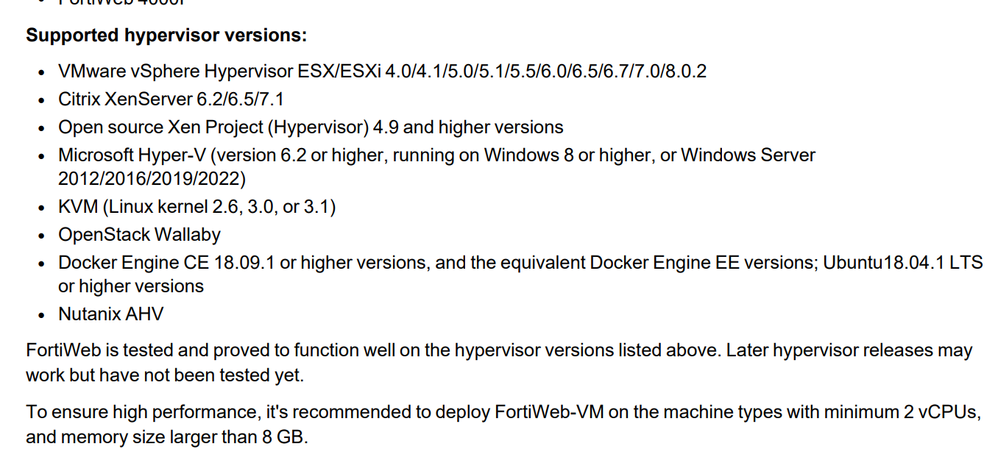Click the "2012/2016/2019/2022" Windows Server years text
The image size is (998, 458).
151,178
